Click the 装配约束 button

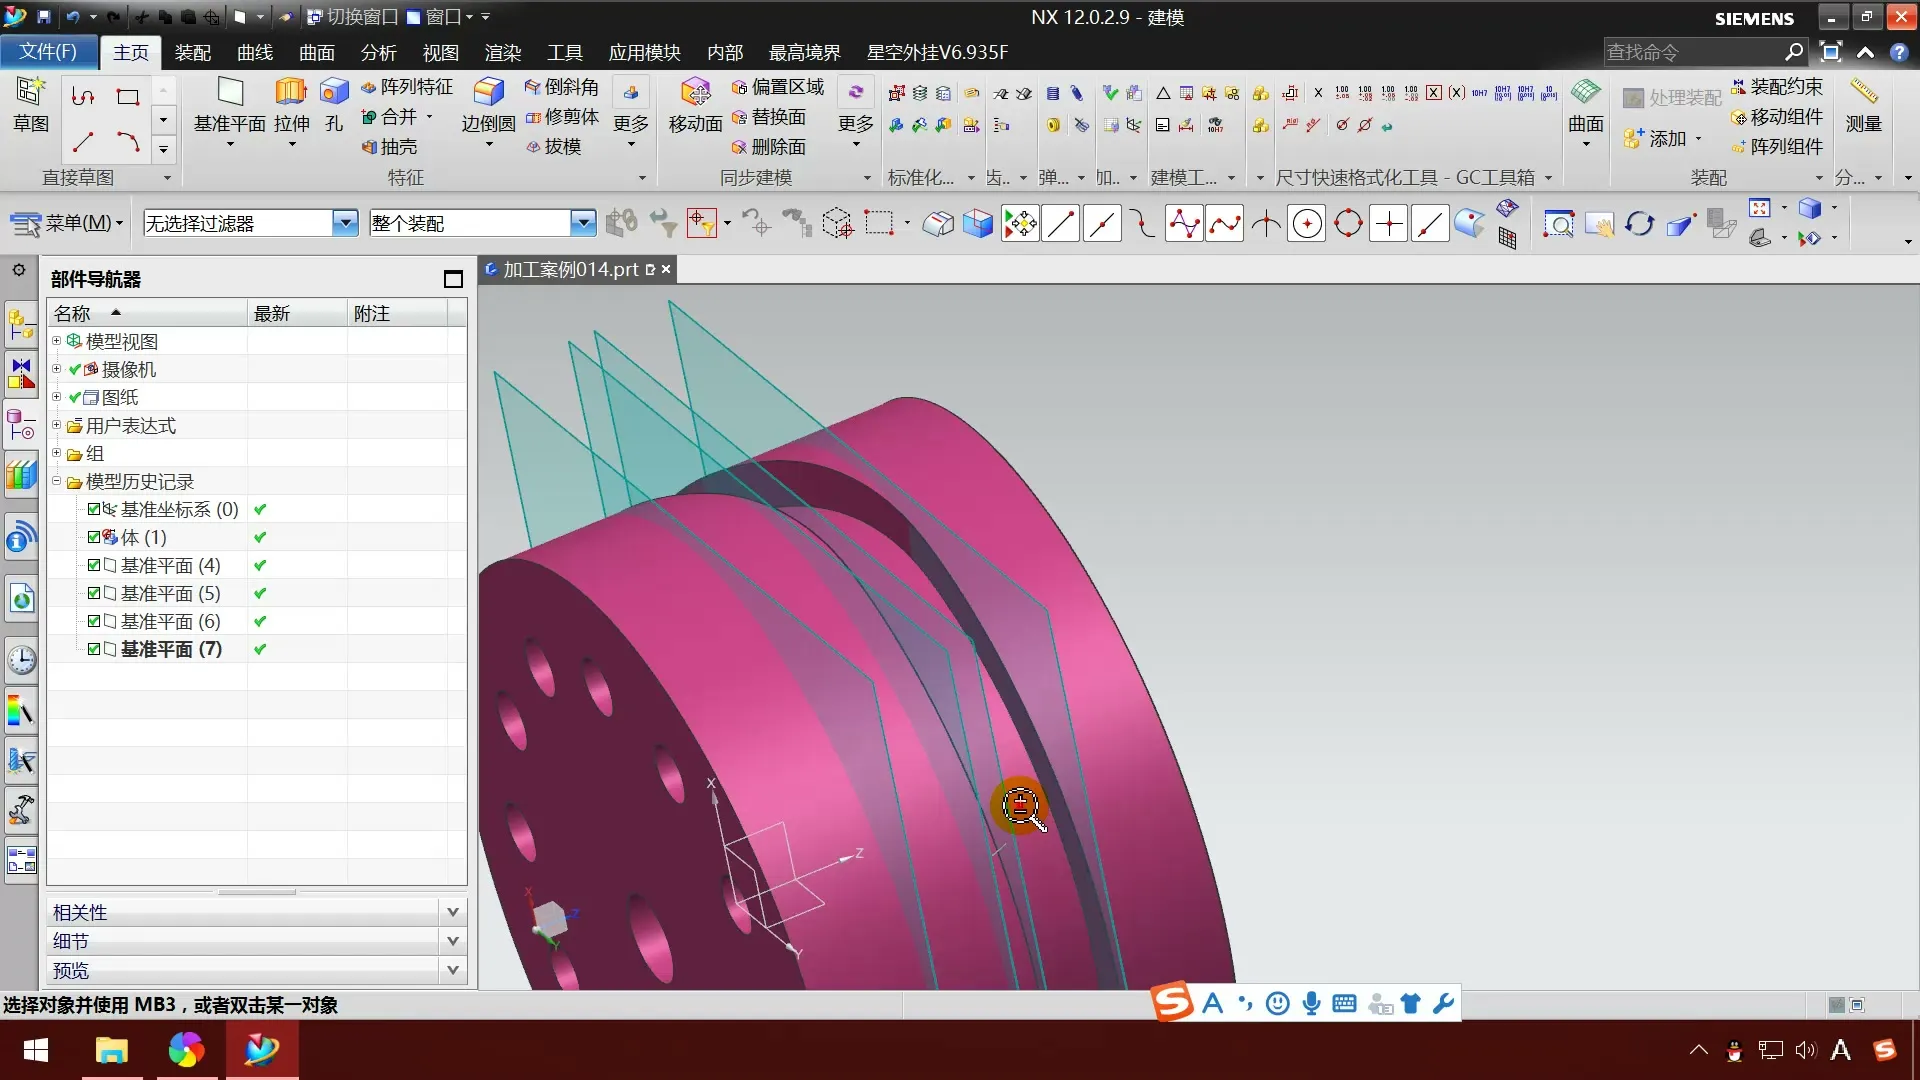click(1776, 87)
